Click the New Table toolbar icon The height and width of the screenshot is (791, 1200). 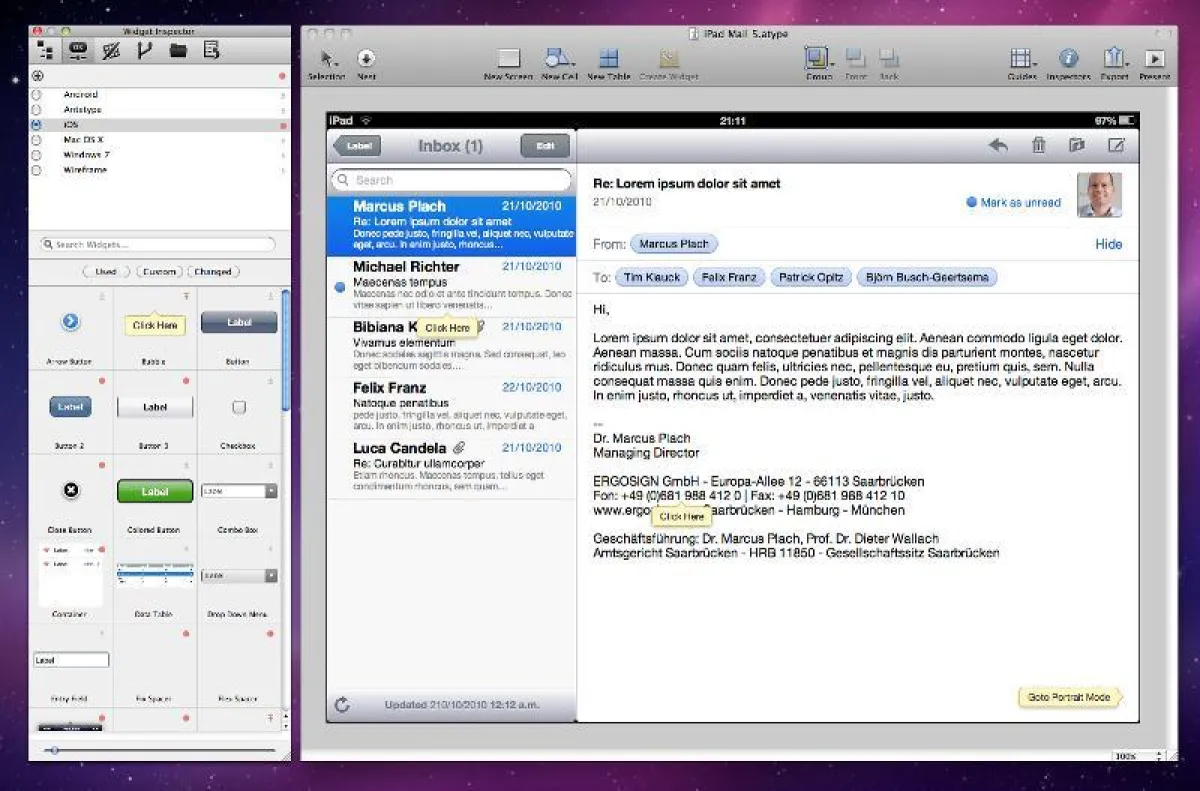[608, 59]
